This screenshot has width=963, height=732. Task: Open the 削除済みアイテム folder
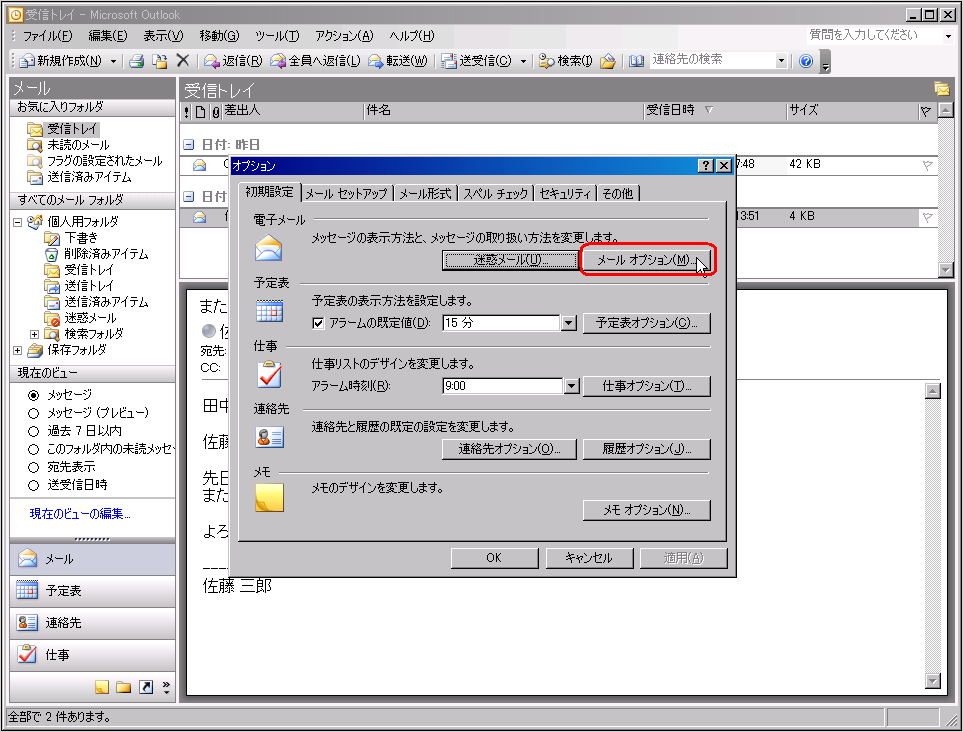pos(106,254)
